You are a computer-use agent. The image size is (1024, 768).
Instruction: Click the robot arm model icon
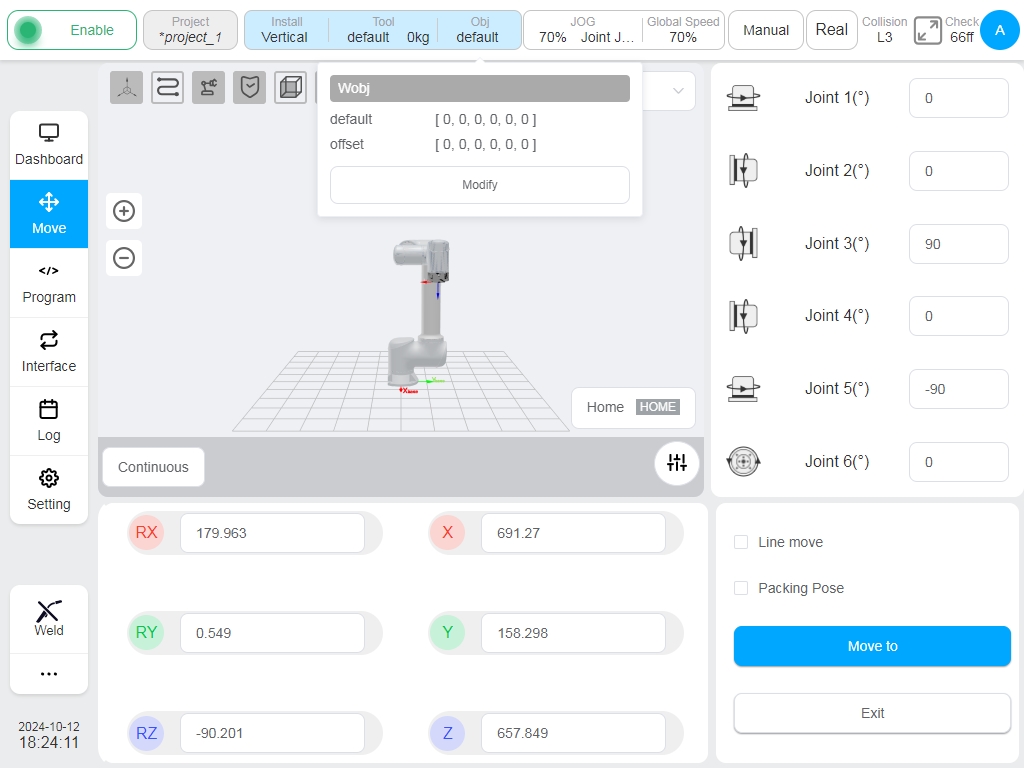(x=208, y=88)
